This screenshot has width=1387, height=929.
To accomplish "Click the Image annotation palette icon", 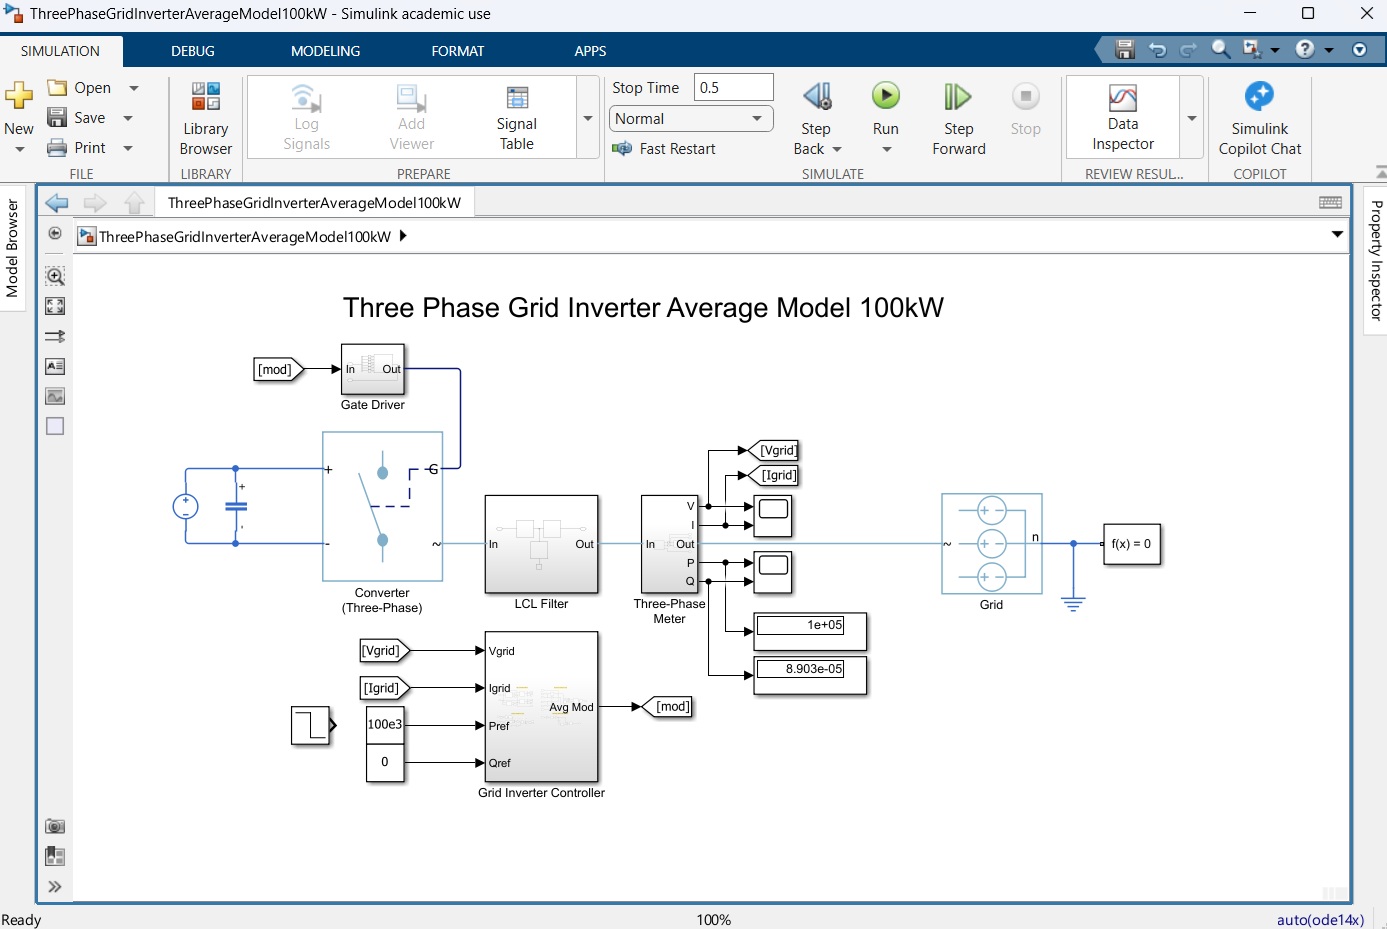I will (x=55, y=396).
